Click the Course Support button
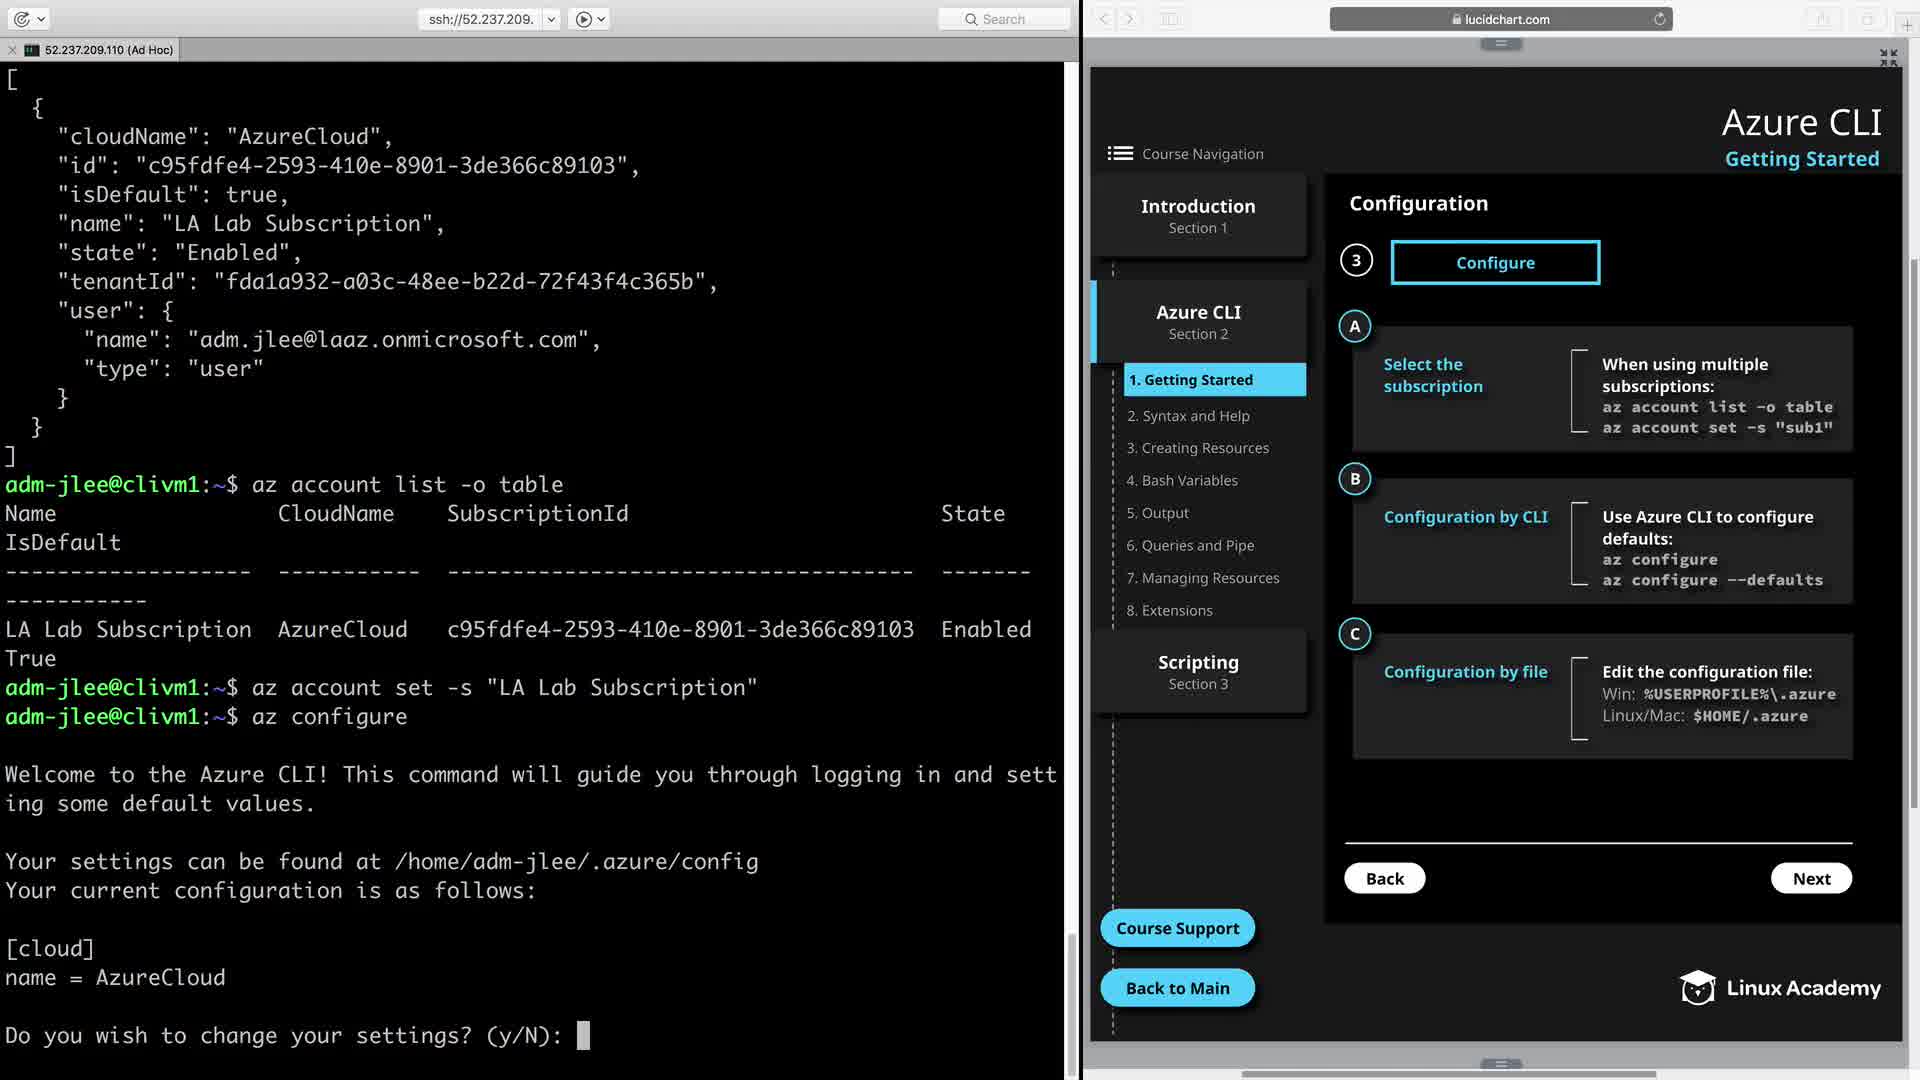Screen dimensions: 1920x1080 pyautogui.click(x=1177, y=928)
